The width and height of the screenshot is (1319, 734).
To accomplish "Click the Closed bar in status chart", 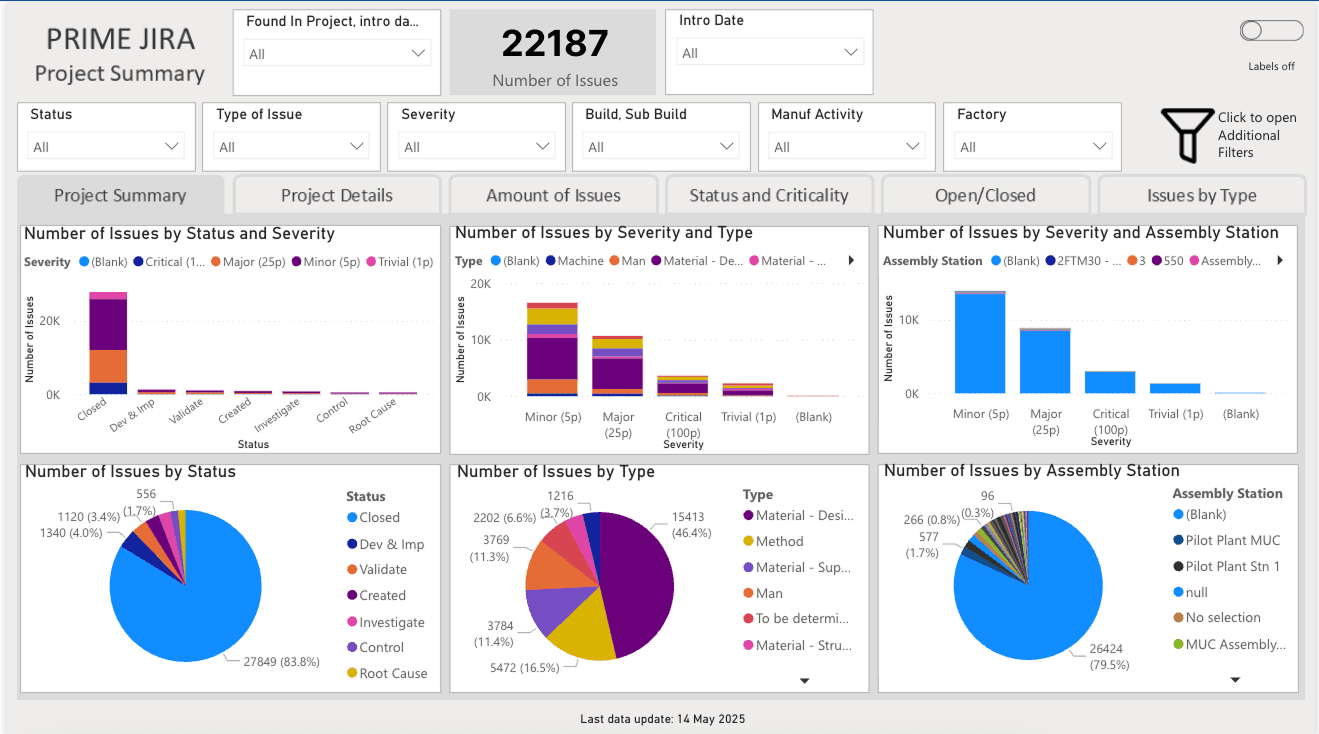I will click(x=108, y=343).
